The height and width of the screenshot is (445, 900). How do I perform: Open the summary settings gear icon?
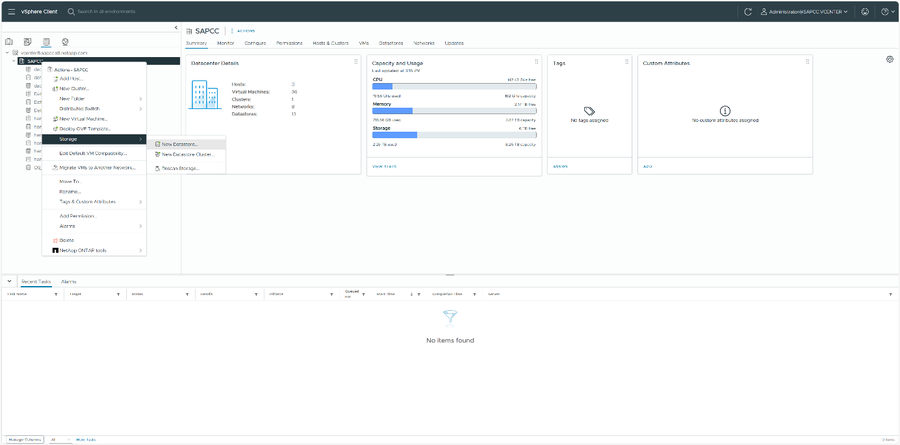(890, 60)
